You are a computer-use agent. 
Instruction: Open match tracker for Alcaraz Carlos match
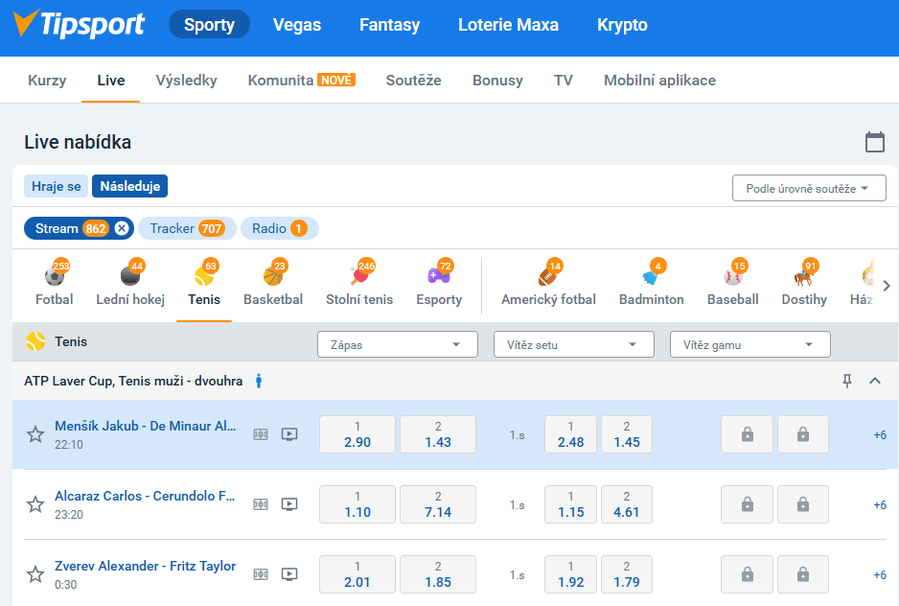pyautogui.click(x=261, y=505)
